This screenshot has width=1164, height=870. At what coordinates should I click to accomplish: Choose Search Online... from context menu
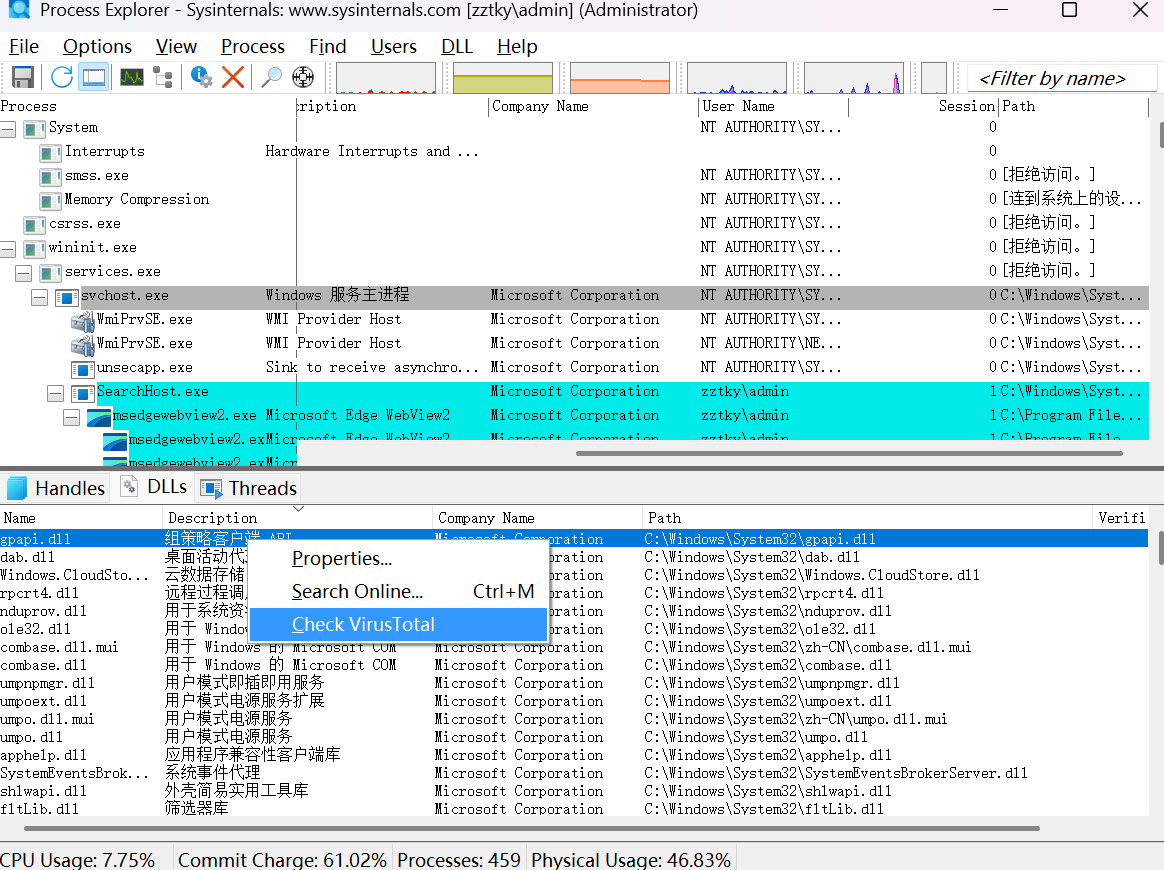pyautogui.click(x=398, y=592)
